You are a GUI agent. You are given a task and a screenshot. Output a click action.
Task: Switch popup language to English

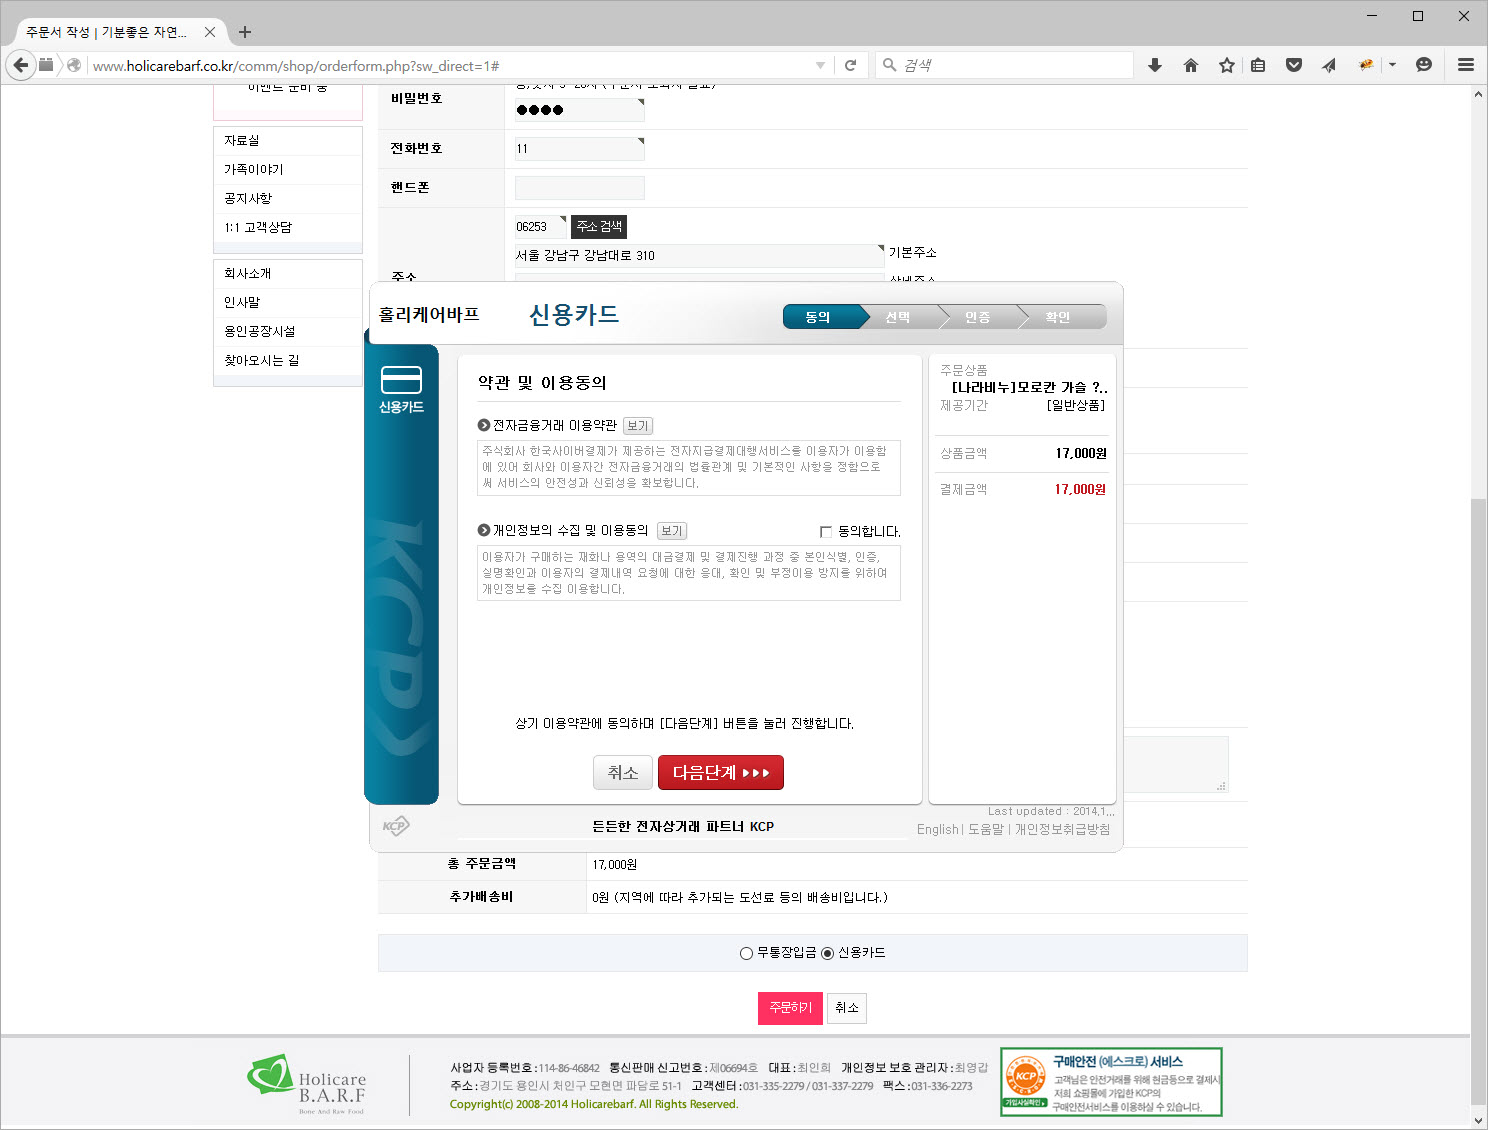click(x=938, y=830)
